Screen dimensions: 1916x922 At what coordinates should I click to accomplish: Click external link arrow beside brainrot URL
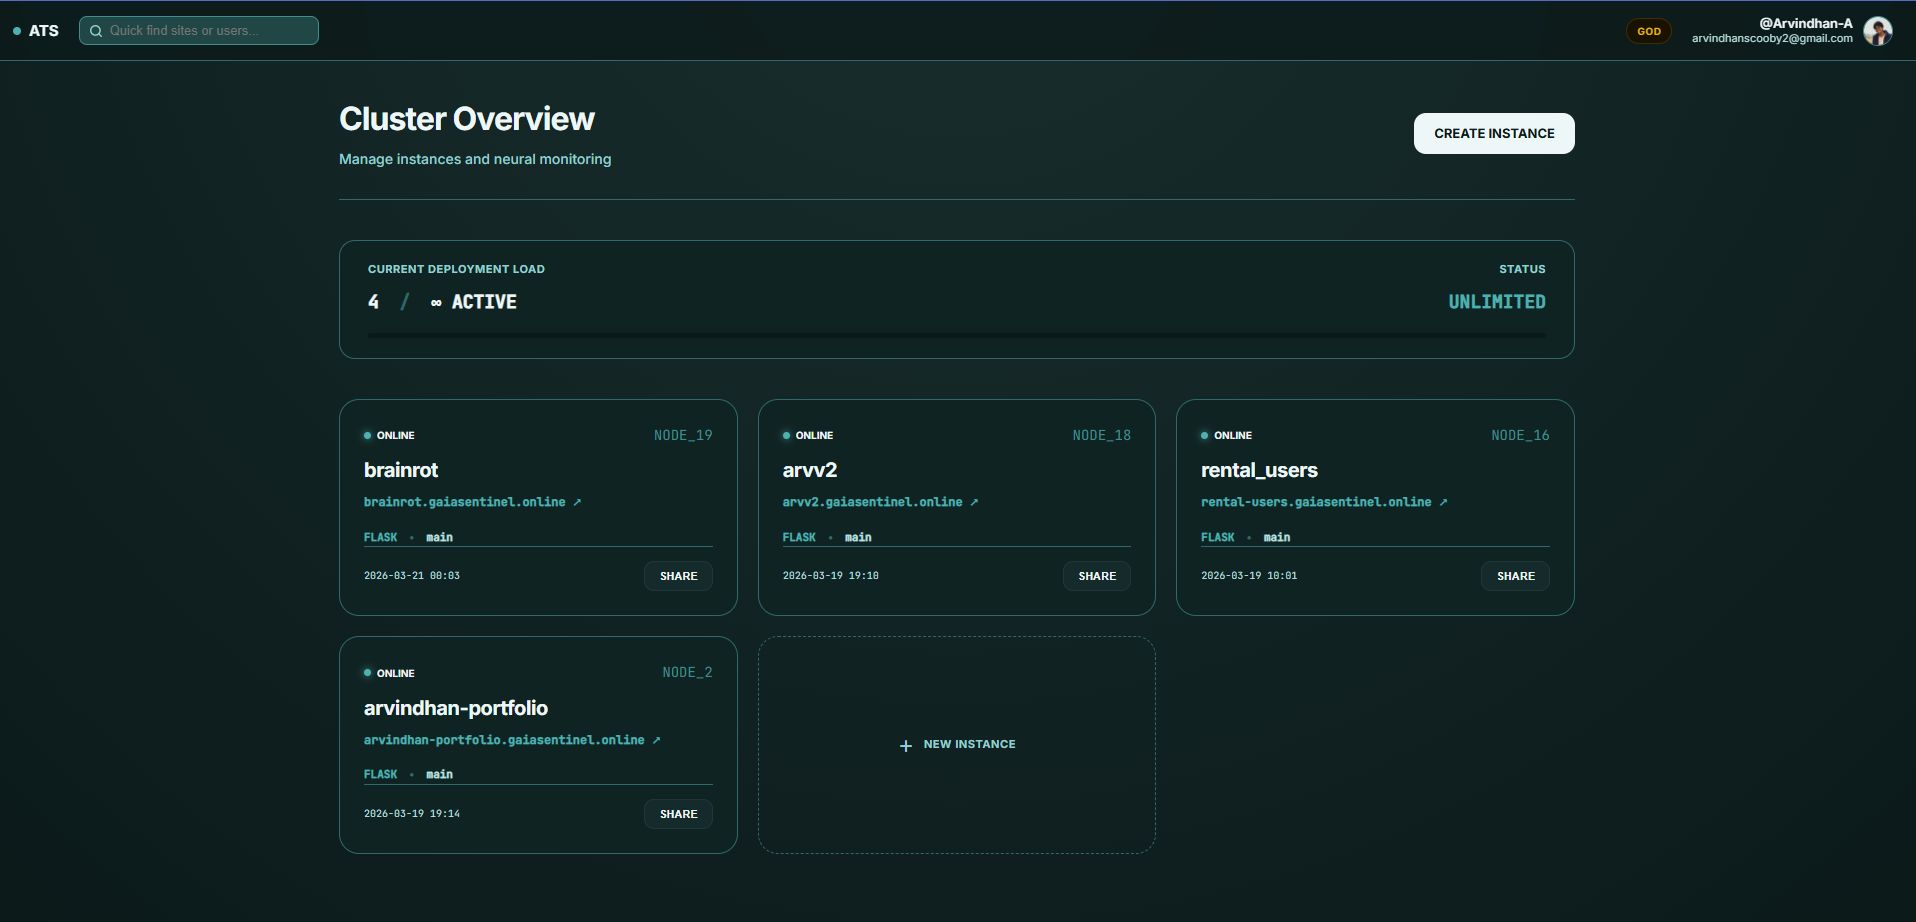577,502
